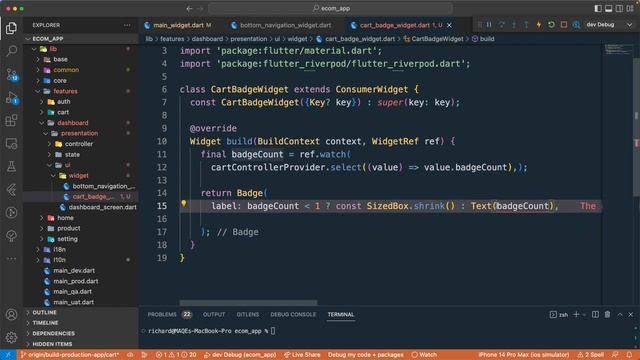Open the Remote Explorer view
The height and width of the screenshot is (360, 640).
(x=11, y=144)
